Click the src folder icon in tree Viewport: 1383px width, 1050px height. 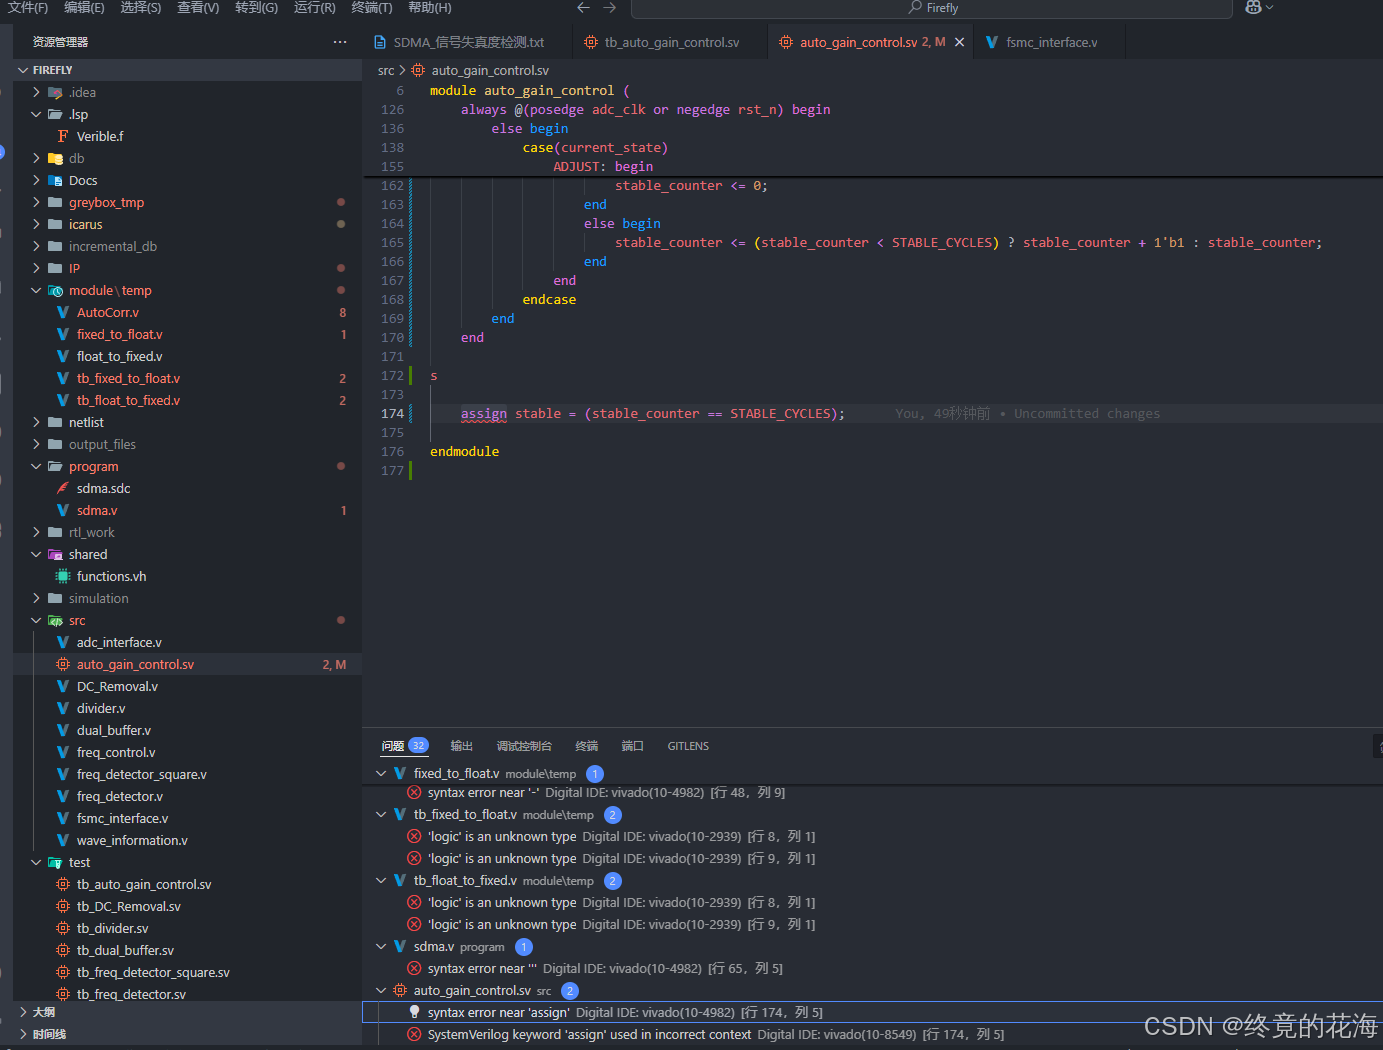click(x=55, y=620)
